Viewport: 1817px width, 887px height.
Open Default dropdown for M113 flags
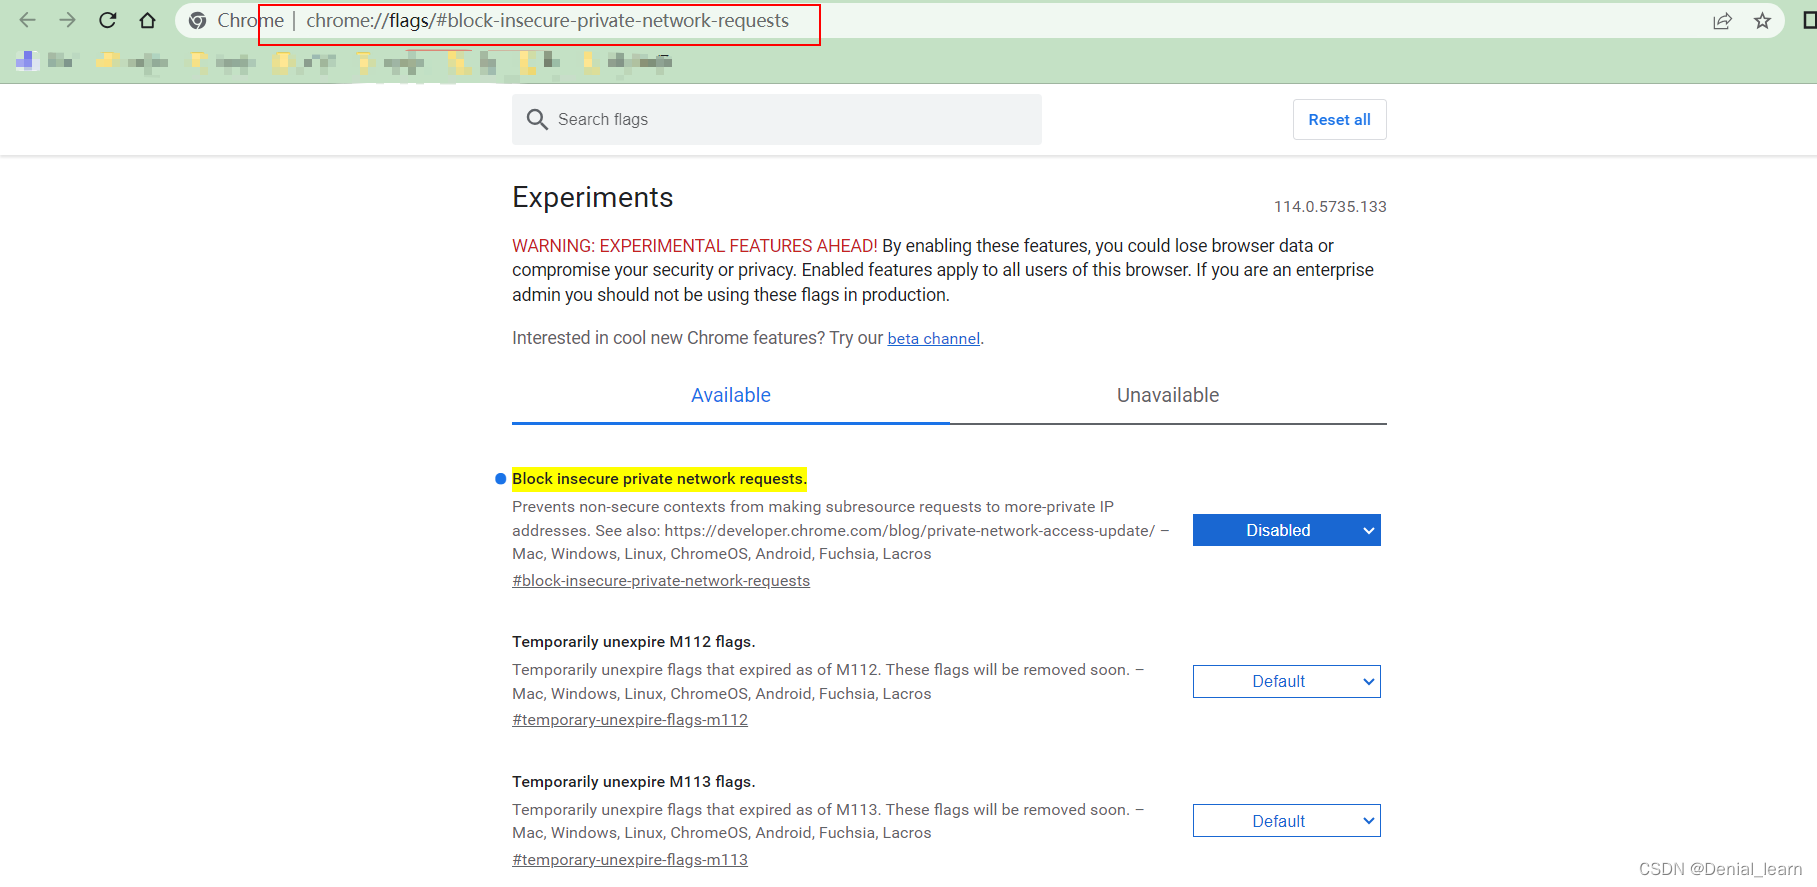click(x=1287, y=821)
